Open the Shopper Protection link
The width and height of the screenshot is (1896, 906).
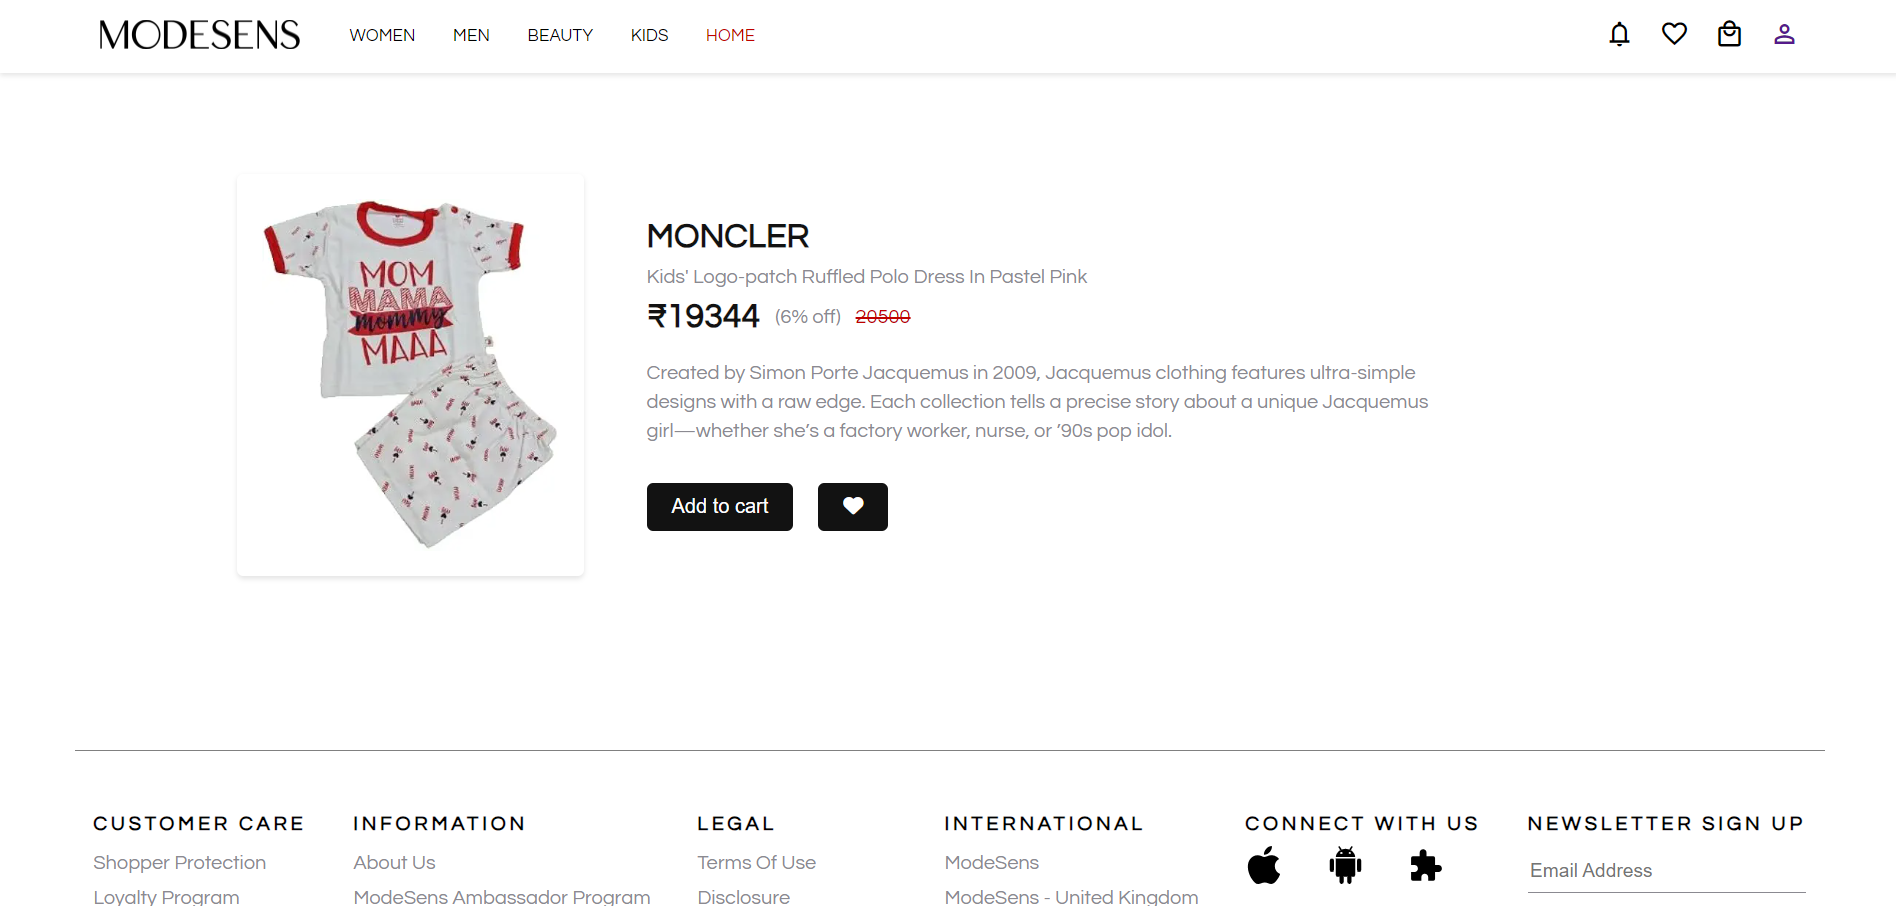180,862
